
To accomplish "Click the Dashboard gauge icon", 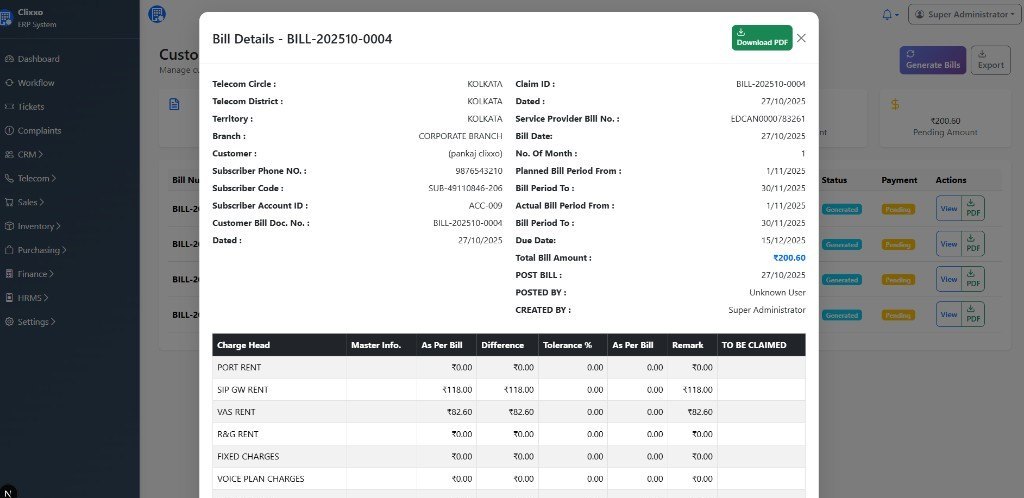I will 9,59.
